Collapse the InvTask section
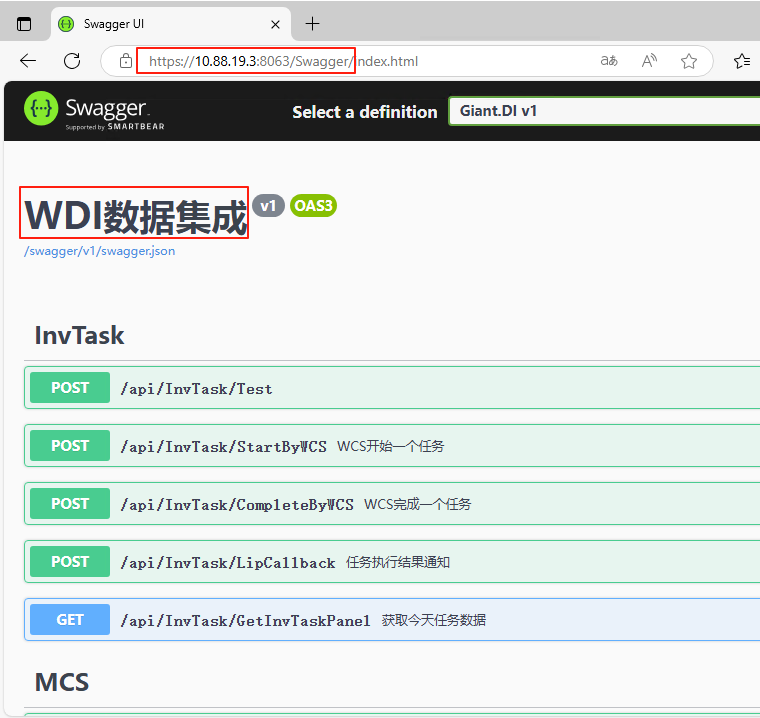Screen dimensions: 760x718 (80, 335)
